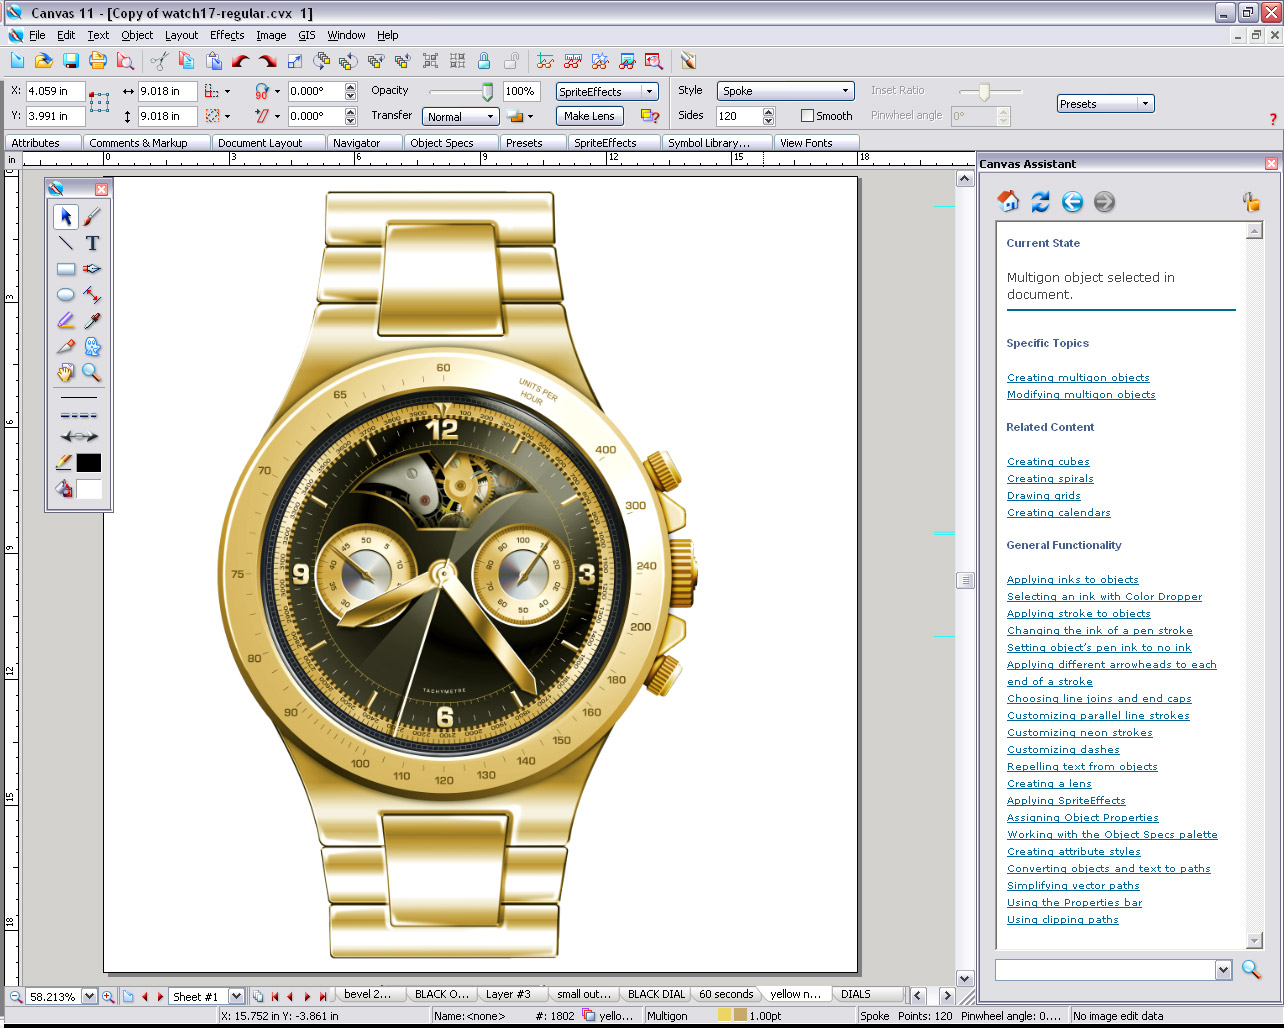Open Applying SpriteEffects link

click(1066, 801)
